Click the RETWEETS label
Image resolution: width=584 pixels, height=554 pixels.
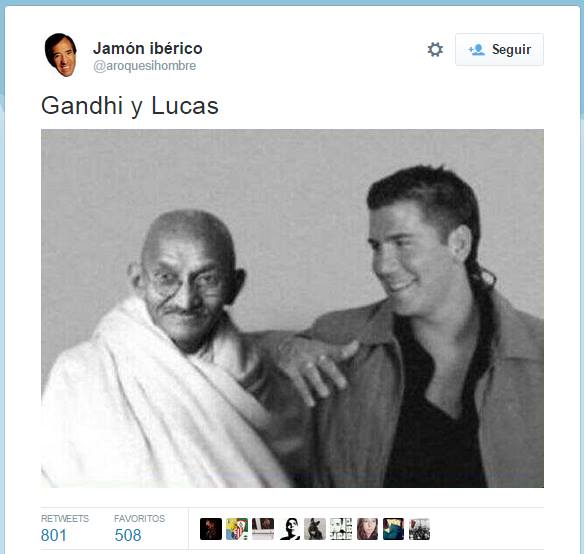point(65,519)
